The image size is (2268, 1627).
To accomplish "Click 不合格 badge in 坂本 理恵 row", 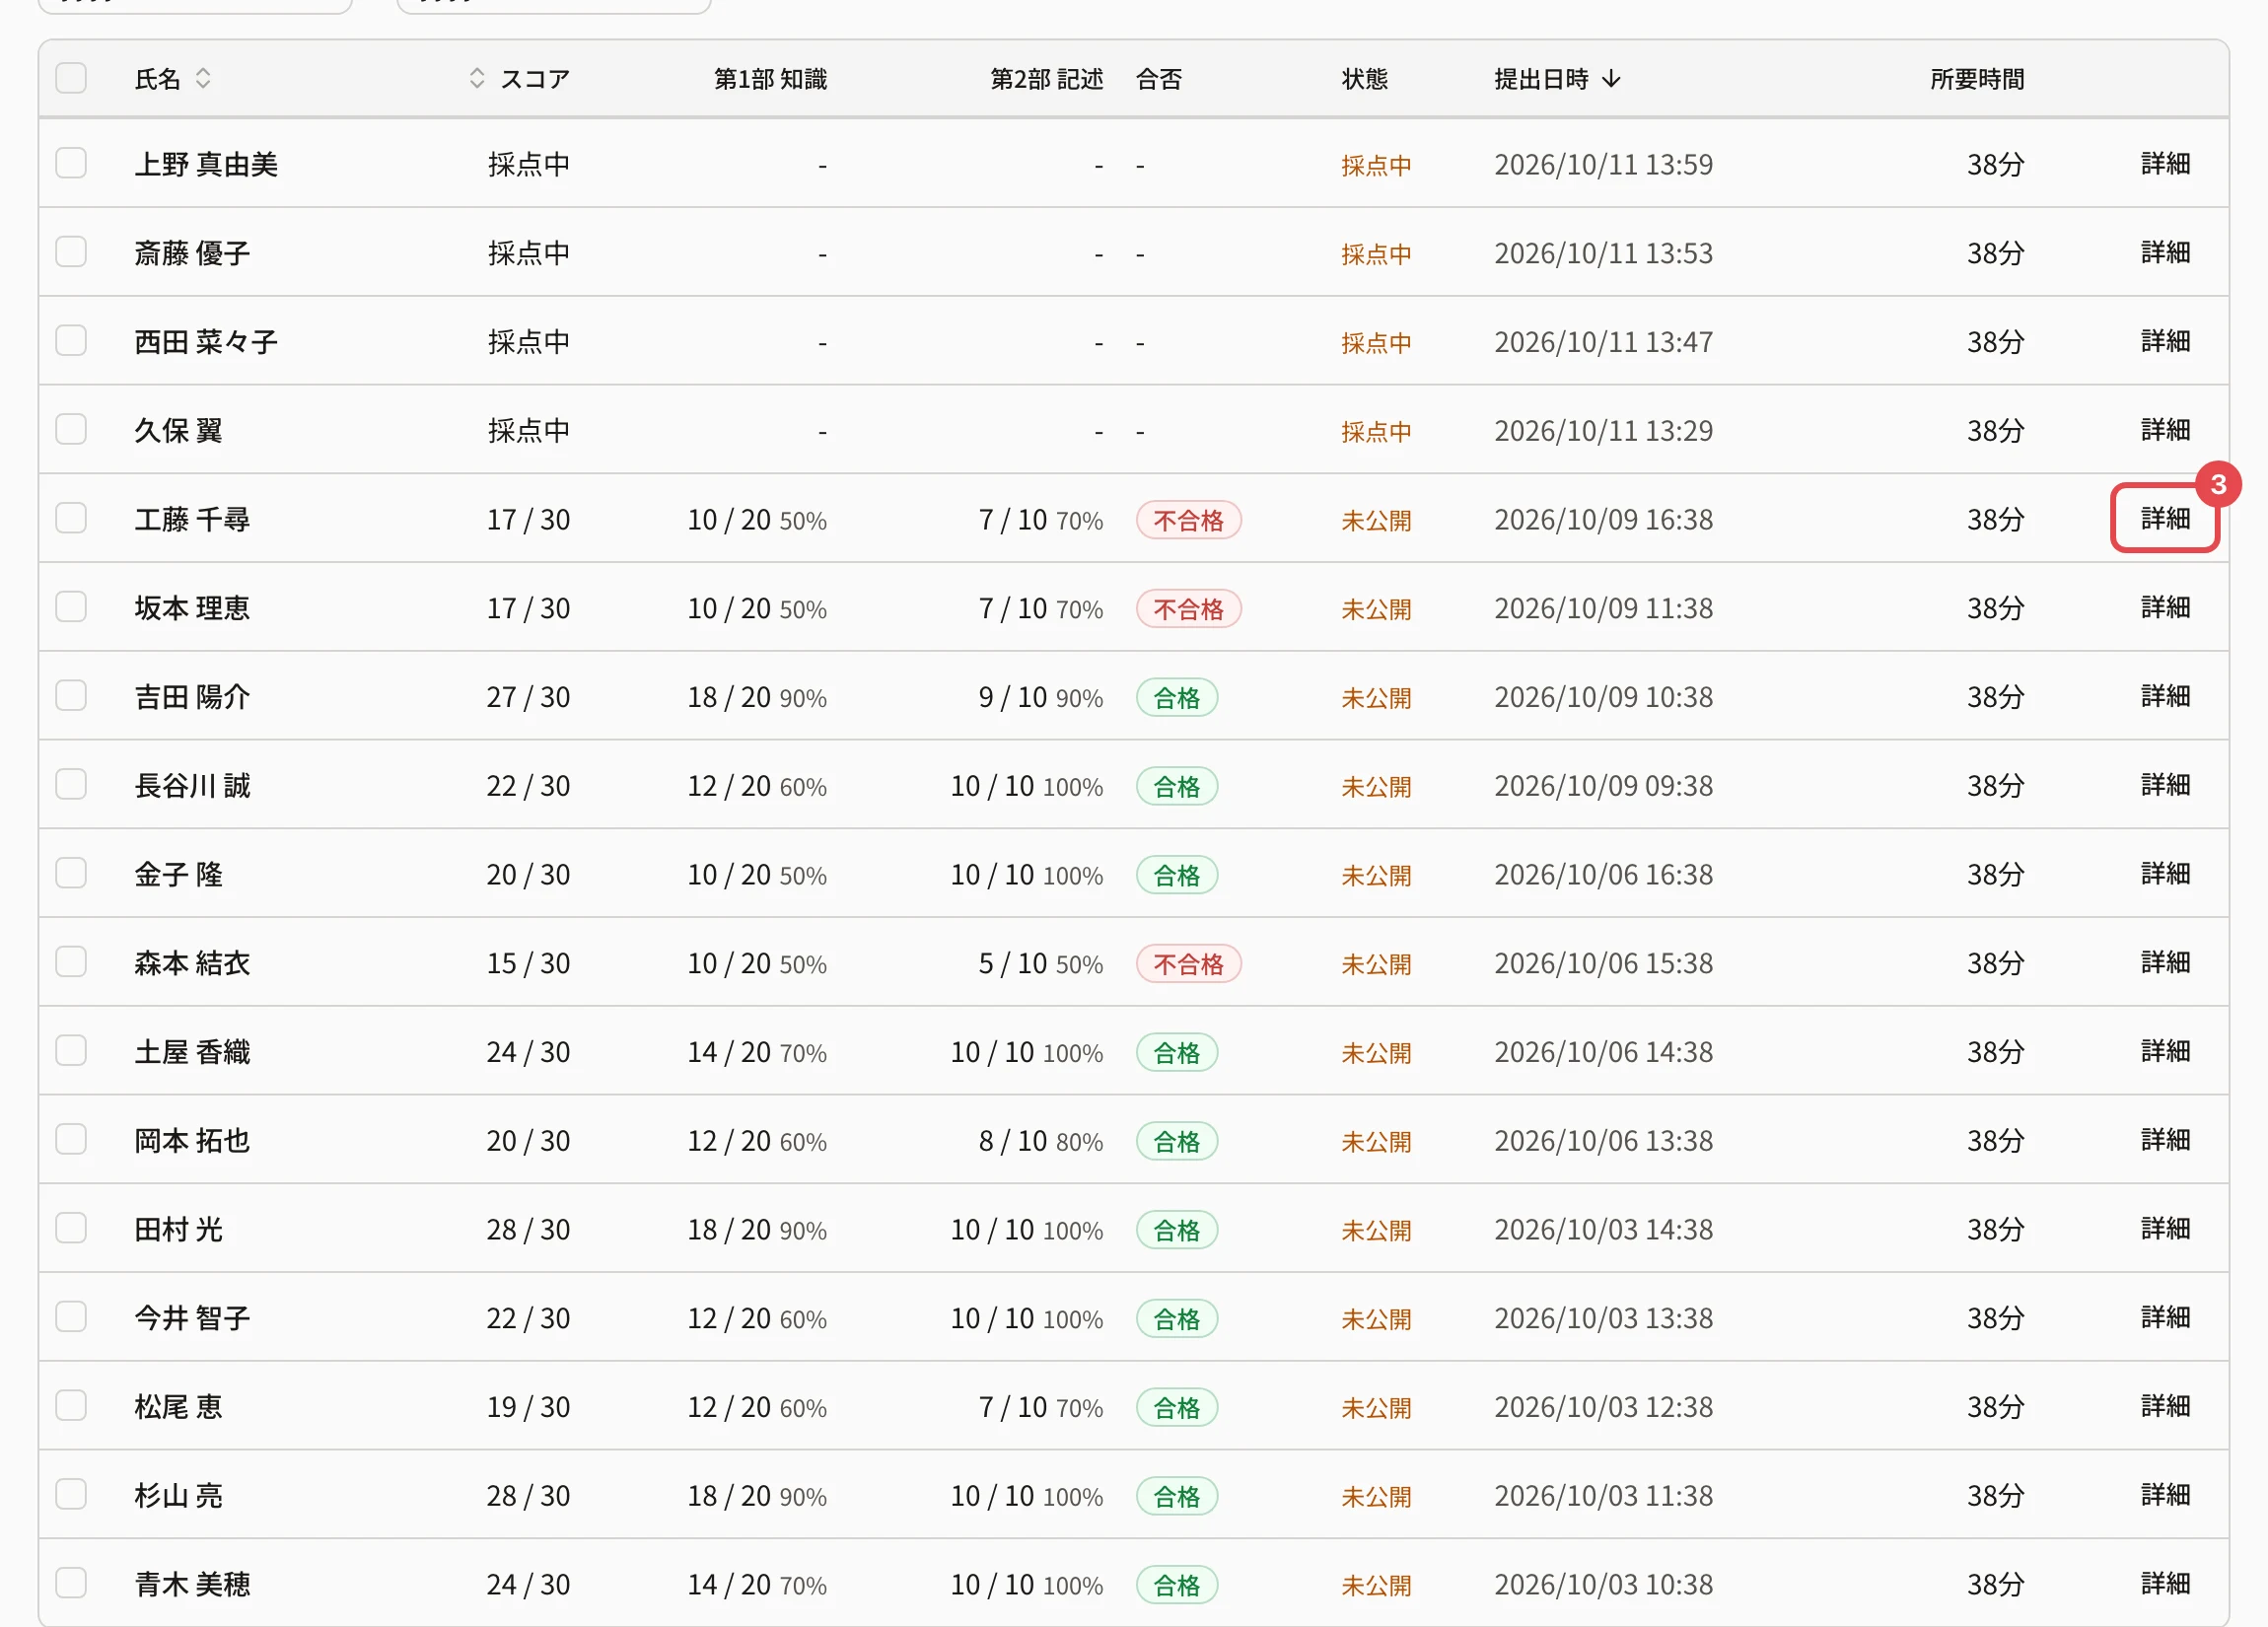I will click(1189, 609).
